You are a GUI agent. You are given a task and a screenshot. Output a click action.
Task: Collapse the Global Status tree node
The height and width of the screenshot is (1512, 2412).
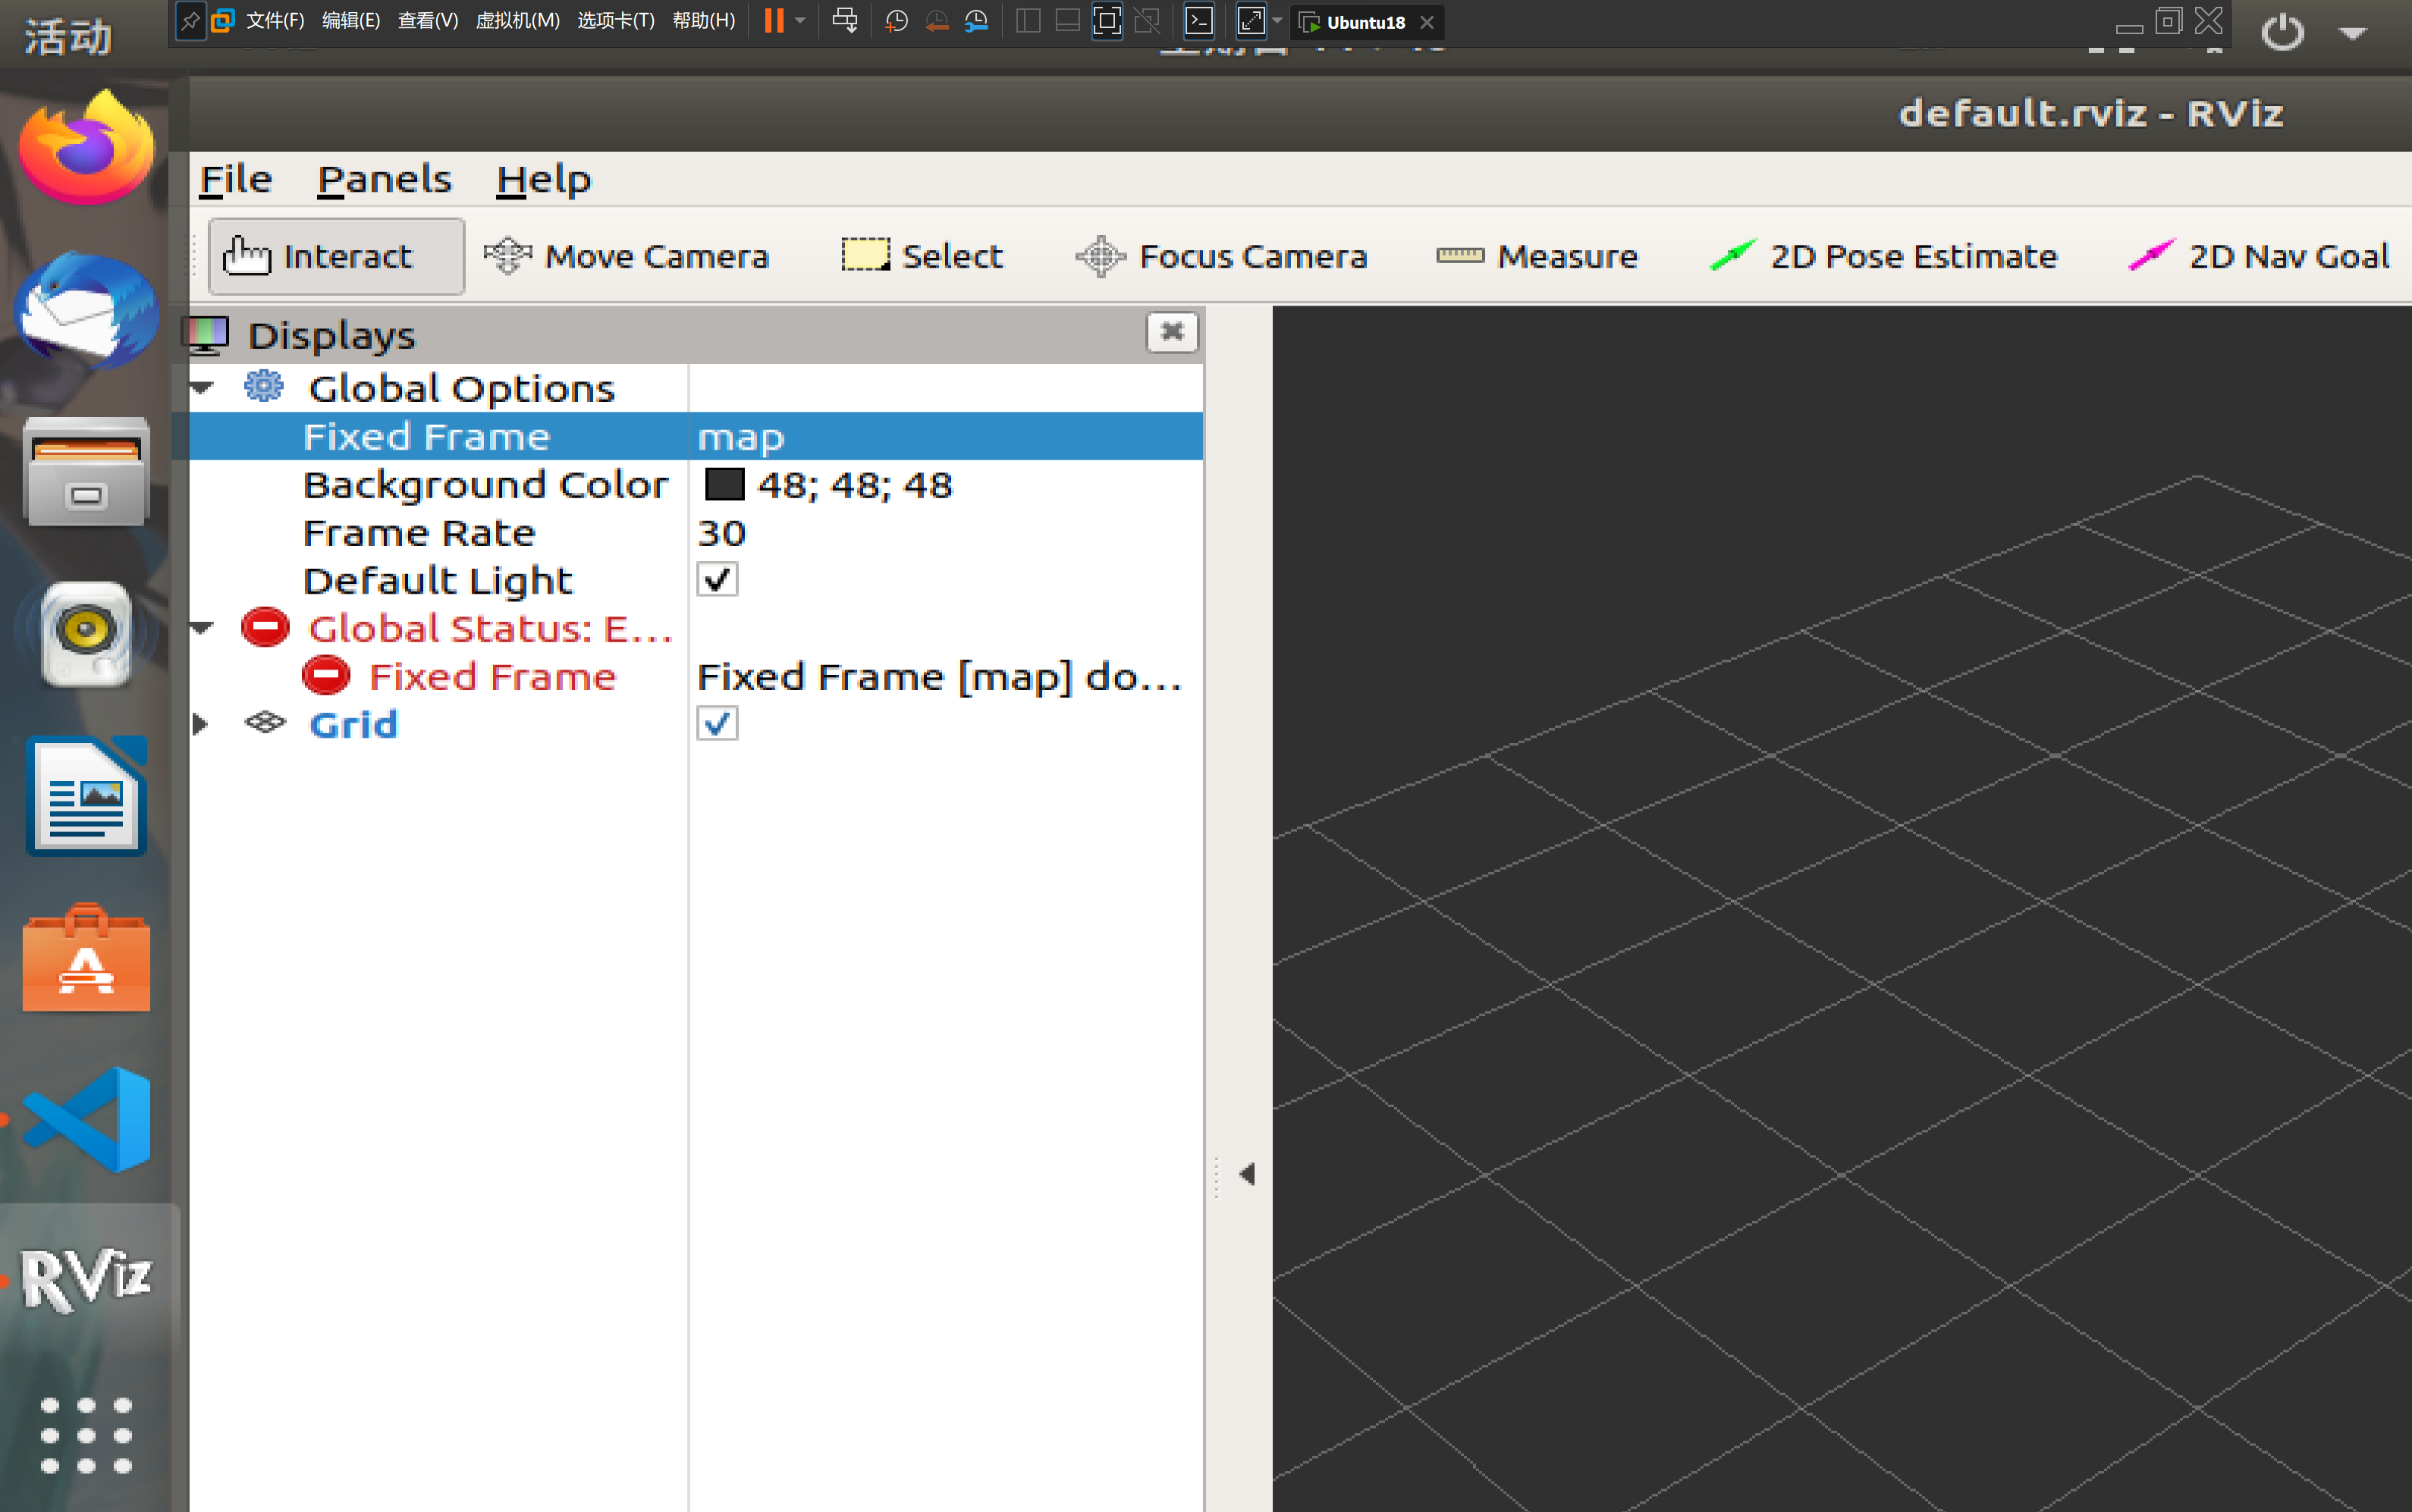pos(202,628)
